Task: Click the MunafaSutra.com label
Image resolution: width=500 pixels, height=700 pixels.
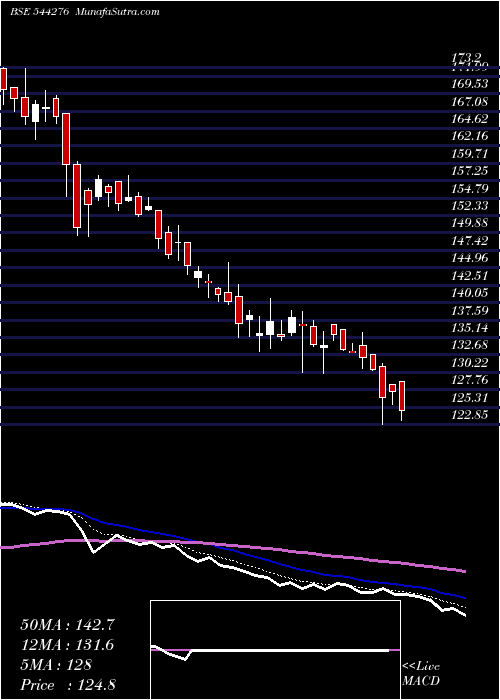Action: [x=118, y=12]
